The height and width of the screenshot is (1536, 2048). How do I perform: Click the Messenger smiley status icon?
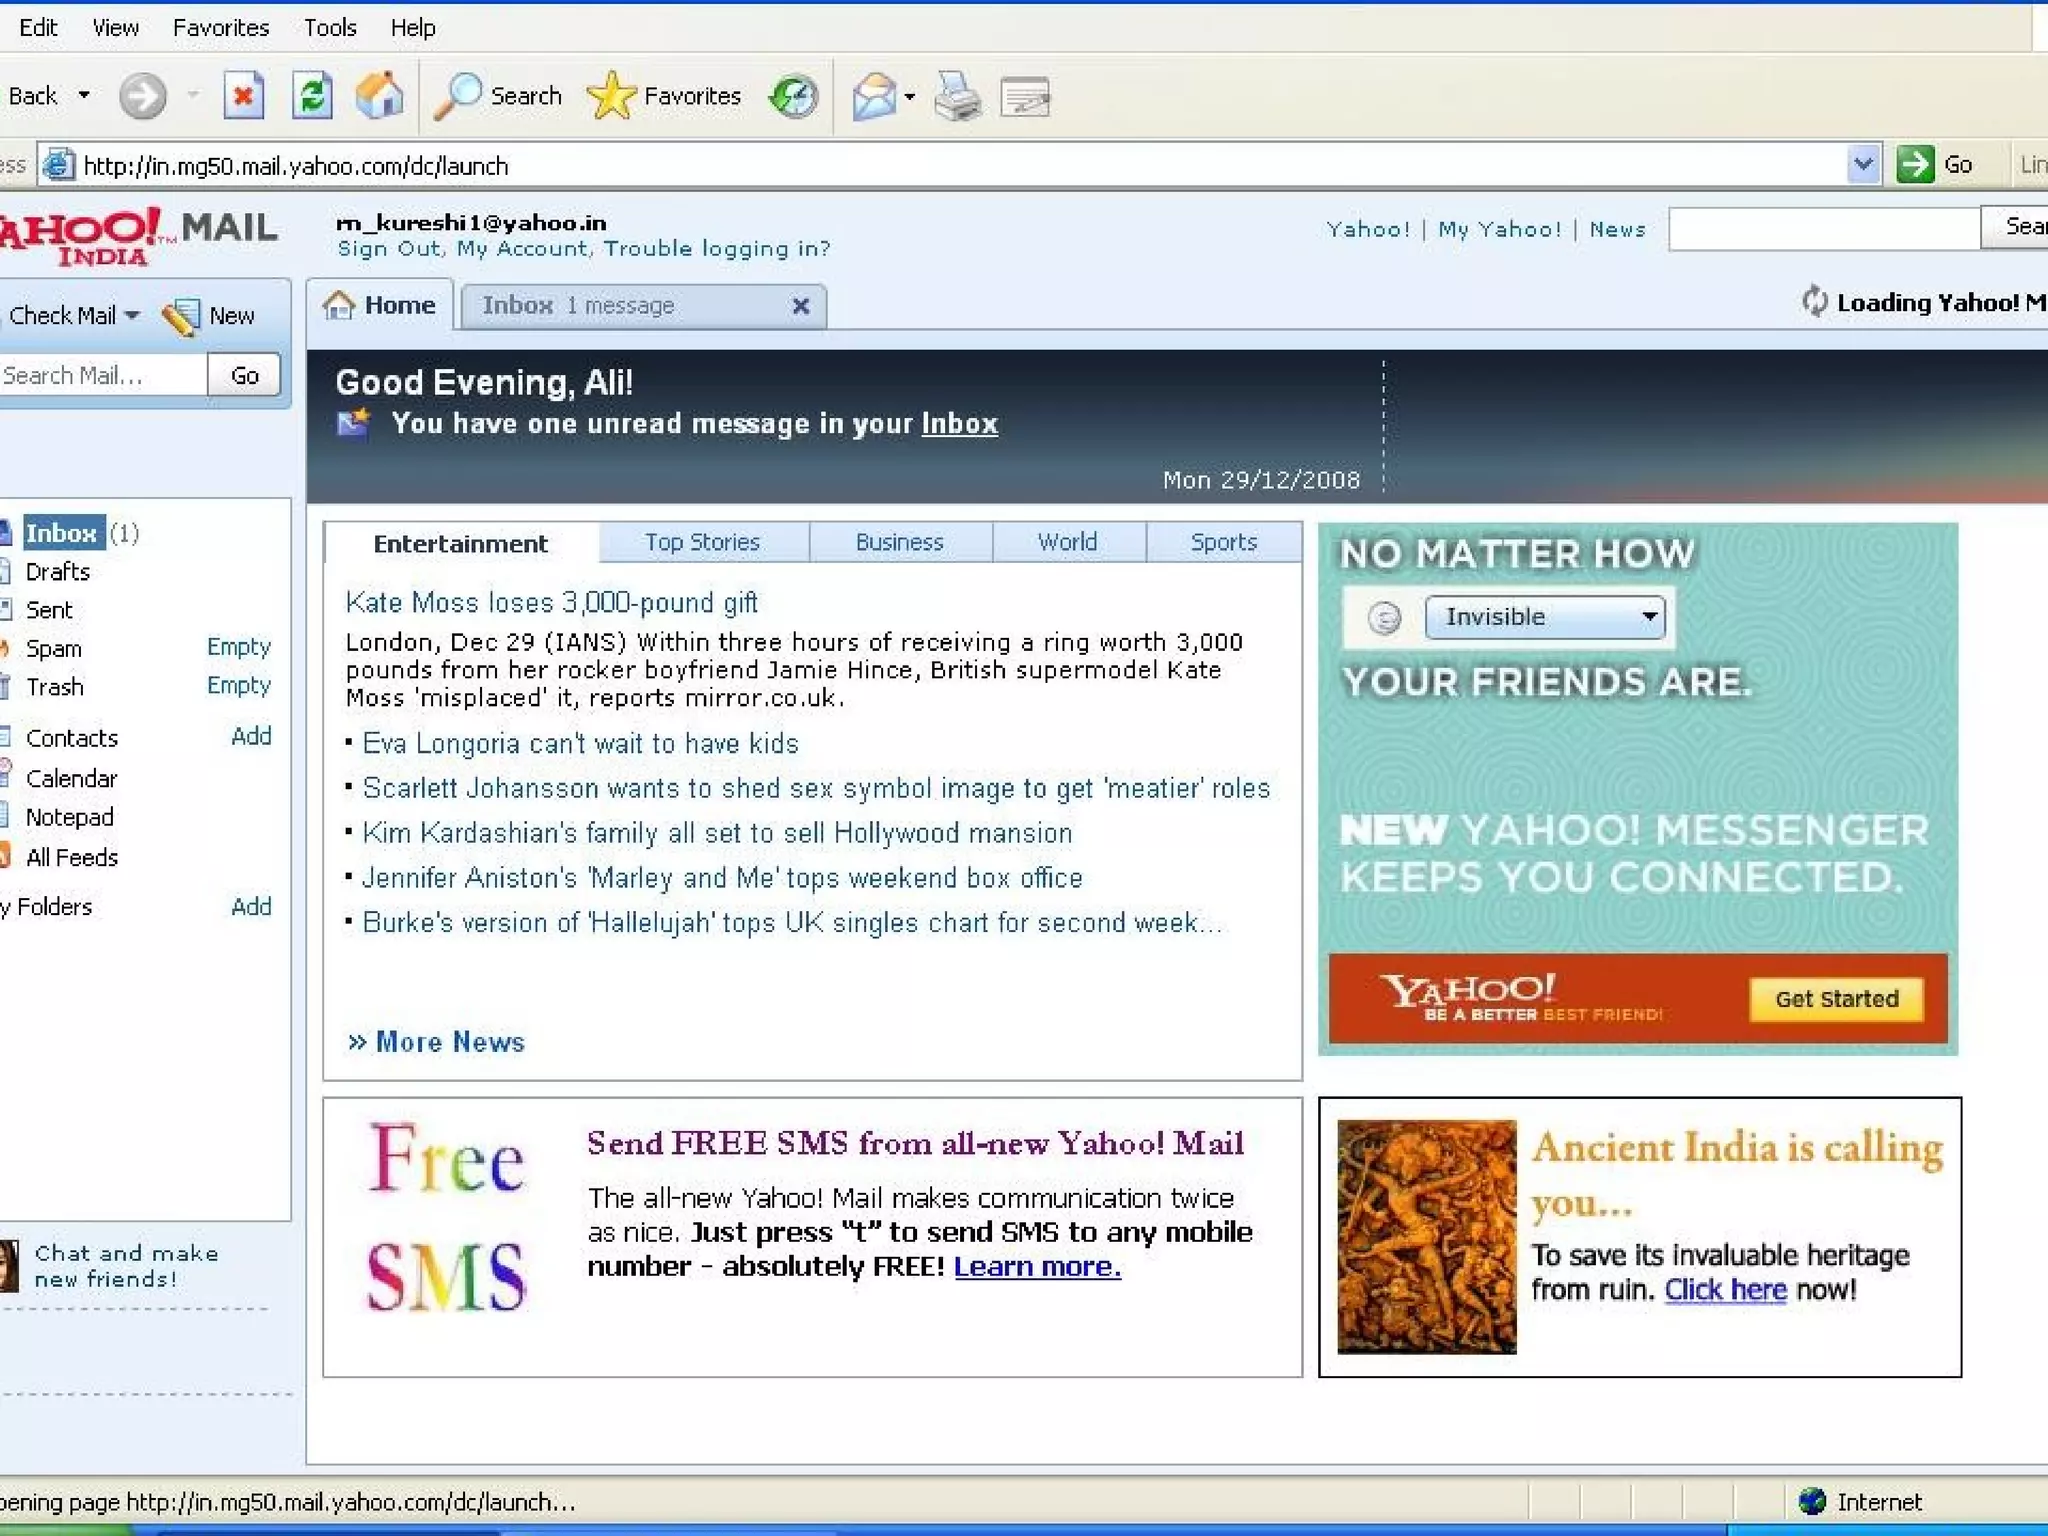click(x=1384, y=618)
